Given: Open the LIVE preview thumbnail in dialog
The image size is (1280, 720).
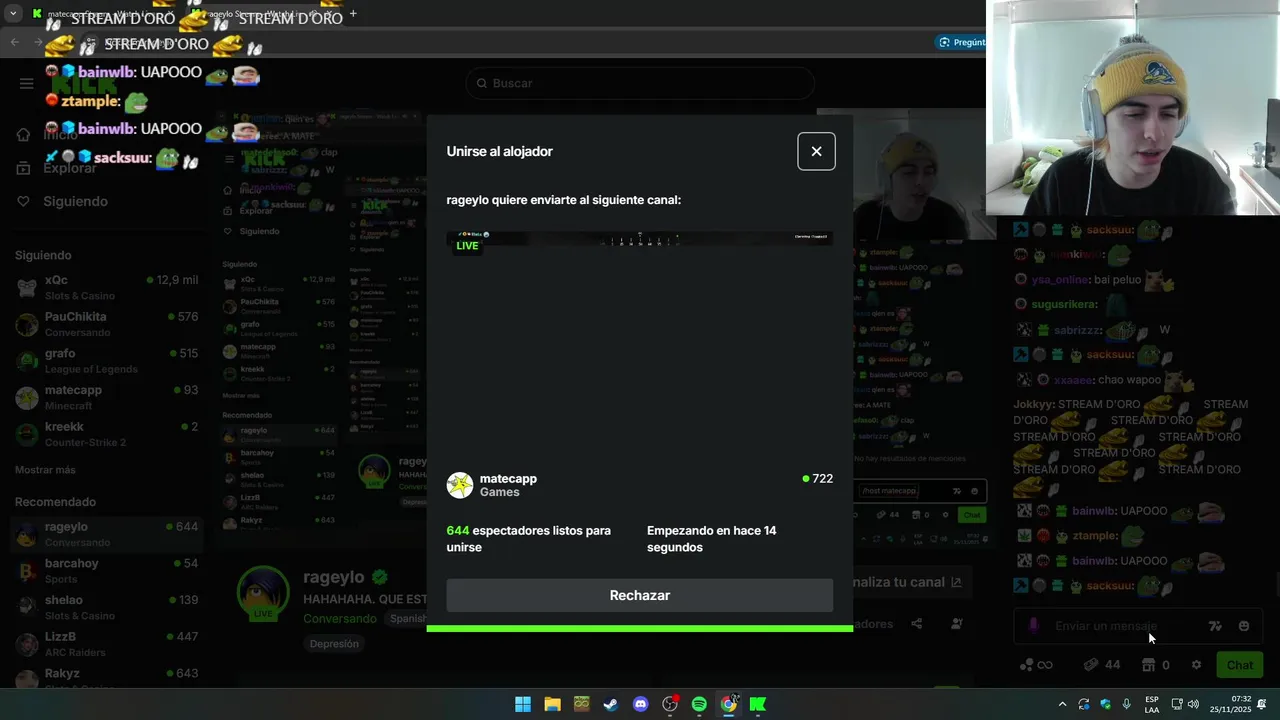Looking at the screenshot, I should tap(639, 340).
